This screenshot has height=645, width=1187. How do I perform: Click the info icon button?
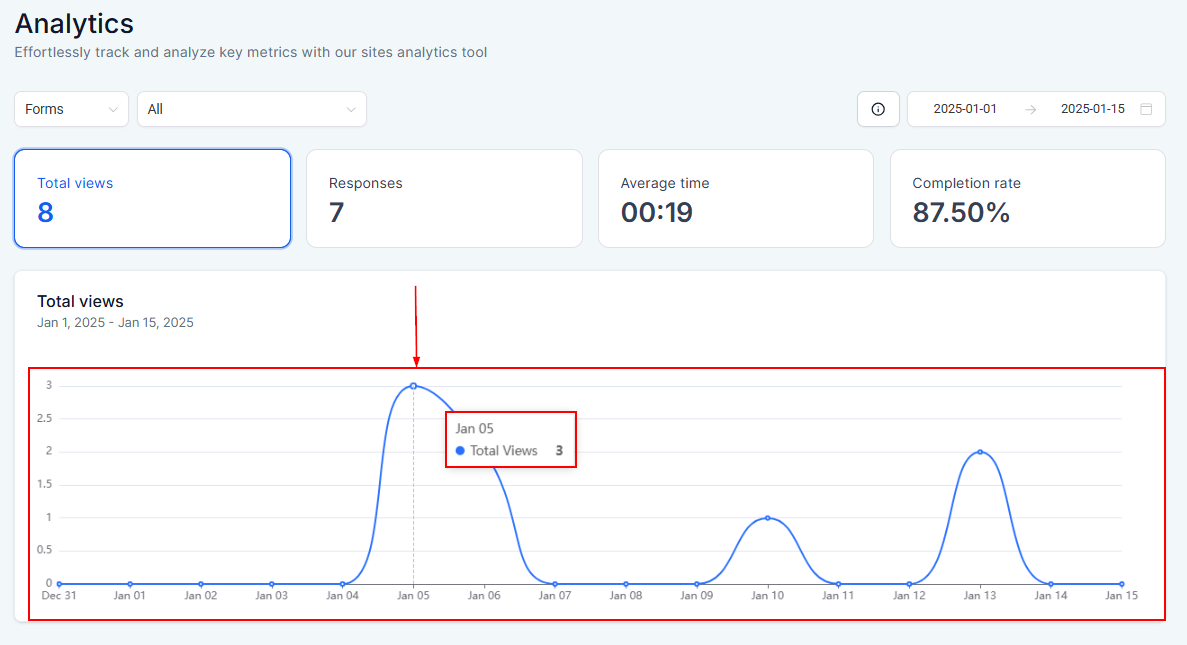pos(878,109)
